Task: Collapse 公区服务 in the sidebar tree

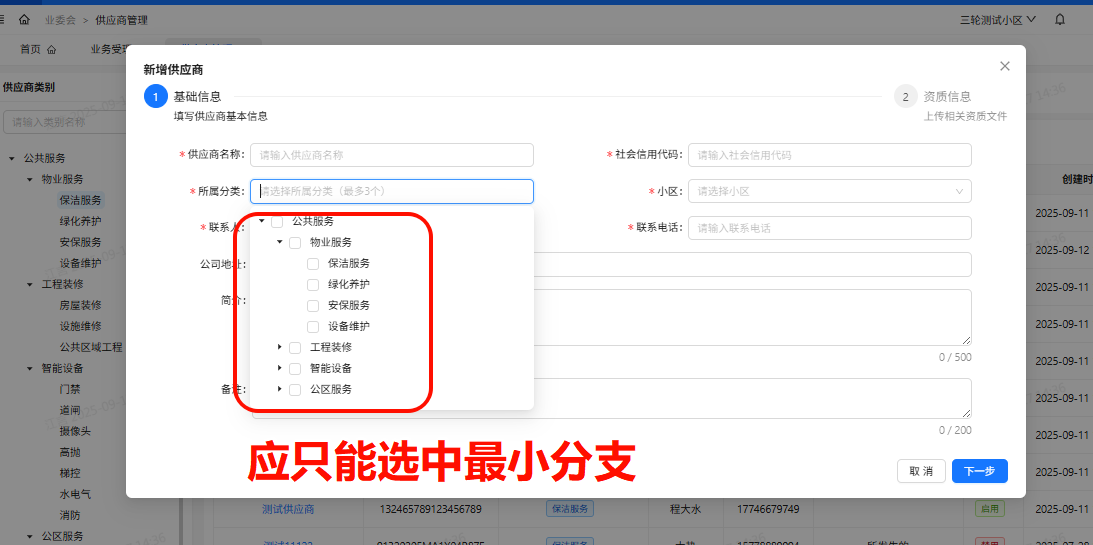Action: point(29,536)
